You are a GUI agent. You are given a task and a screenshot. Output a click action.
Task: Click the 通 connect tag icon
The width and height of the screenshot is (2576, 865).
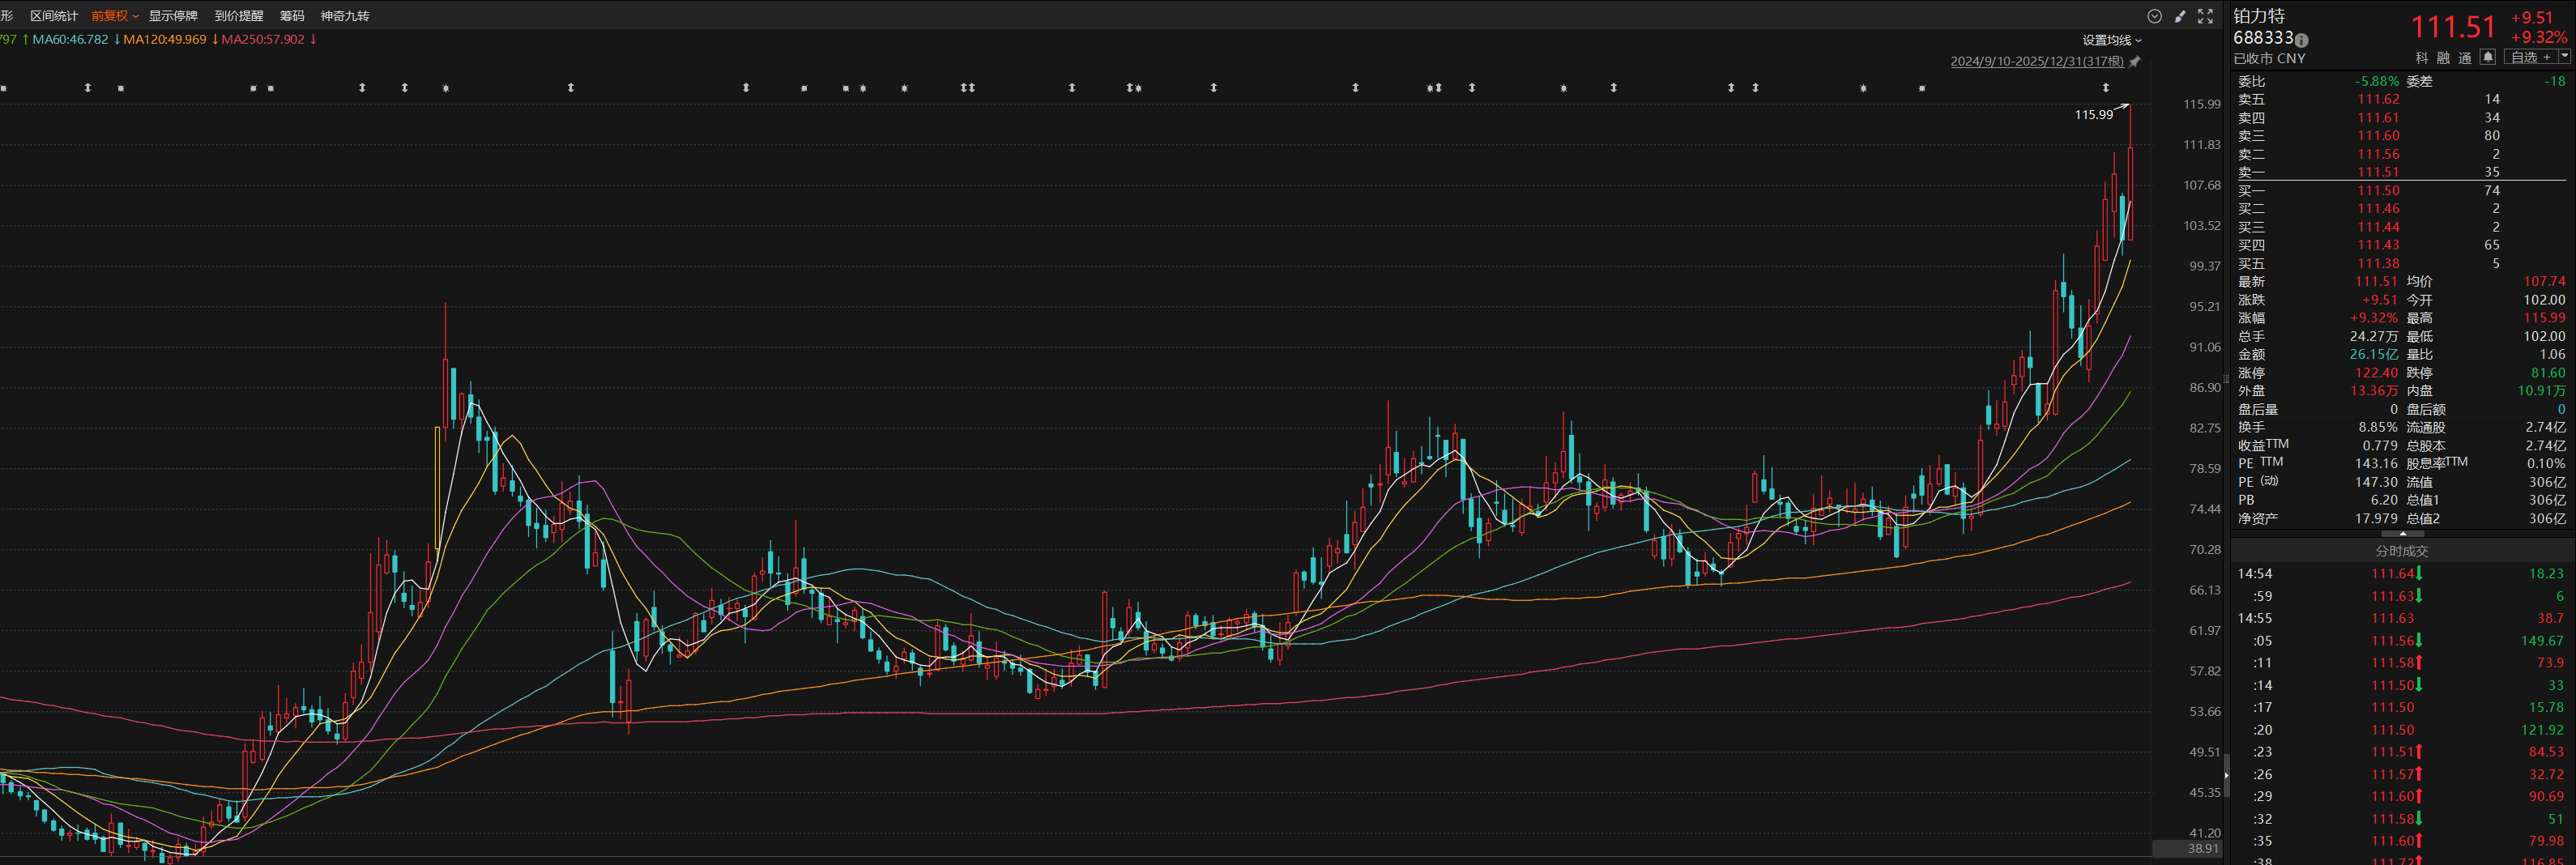pyautogui.click(x=2465, y=58)
